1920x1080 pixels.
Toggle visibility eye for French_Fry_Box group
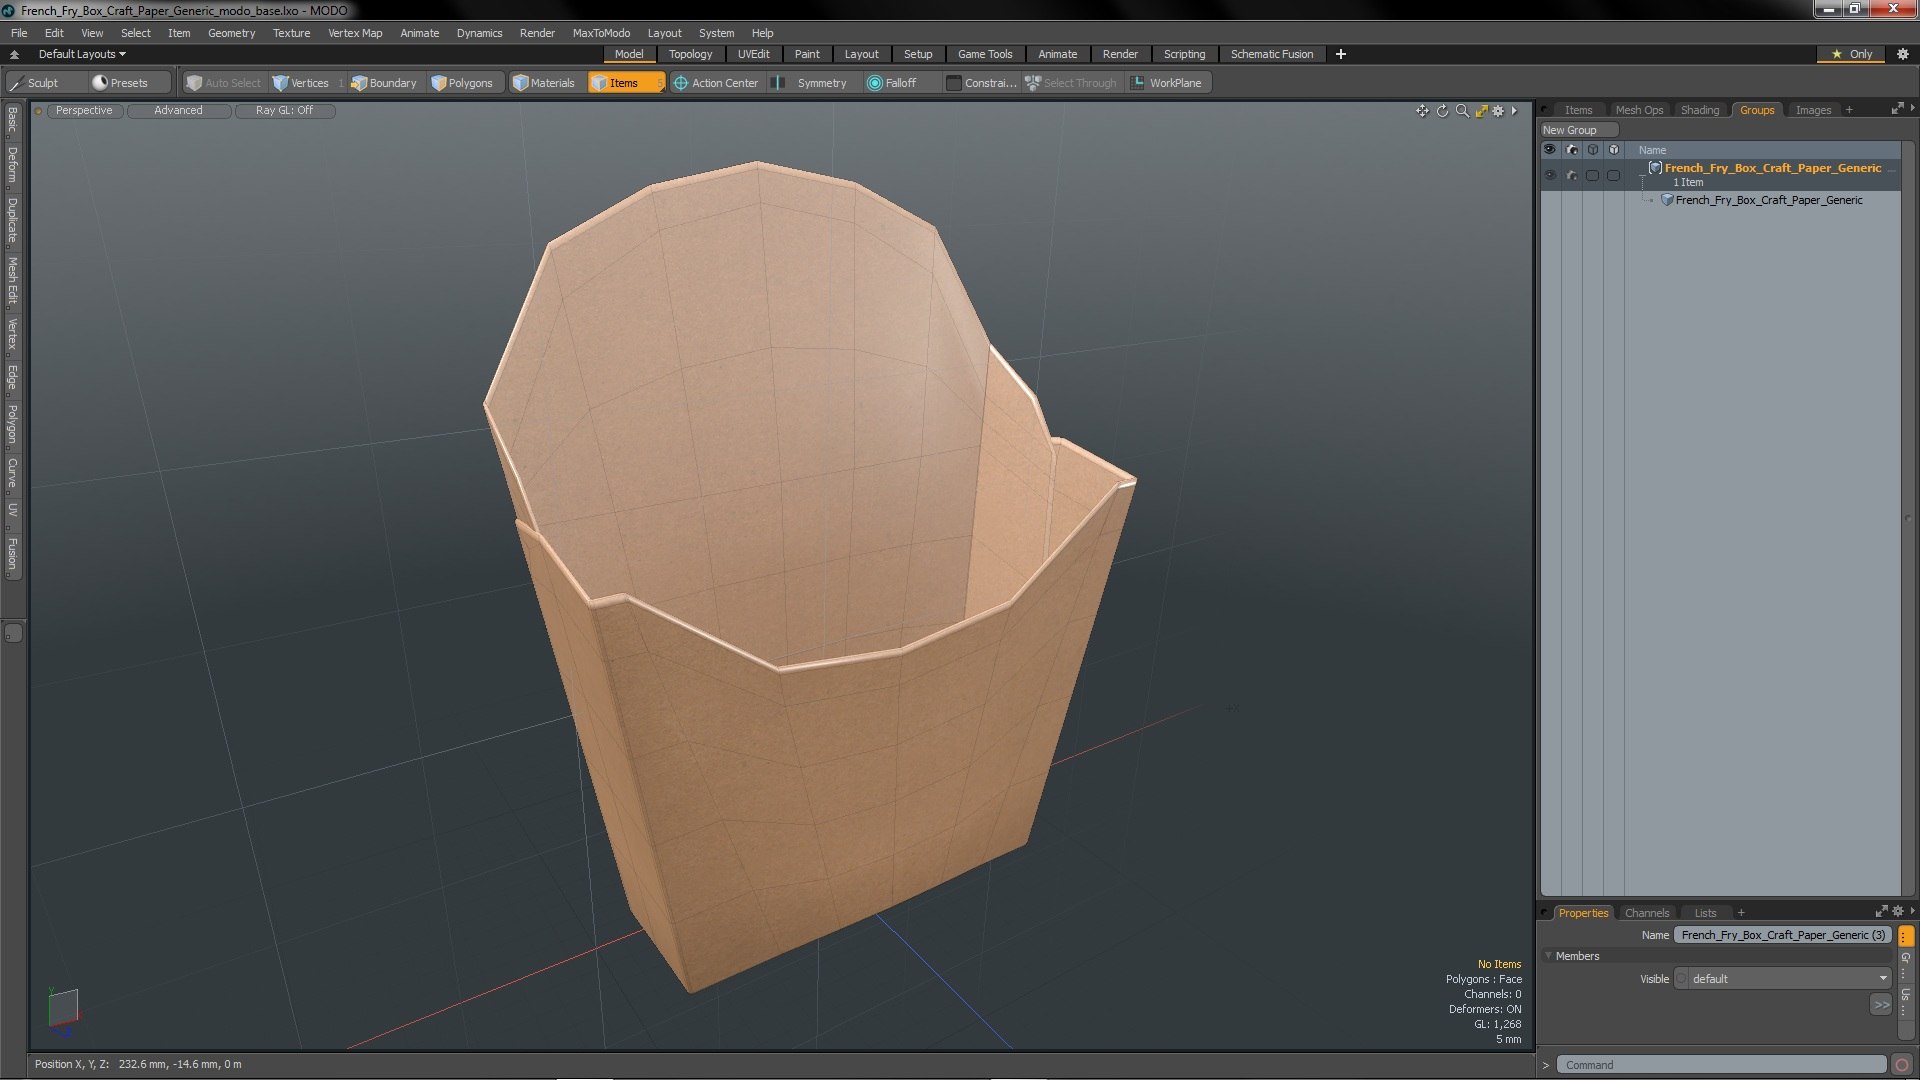click(1550, 175)
